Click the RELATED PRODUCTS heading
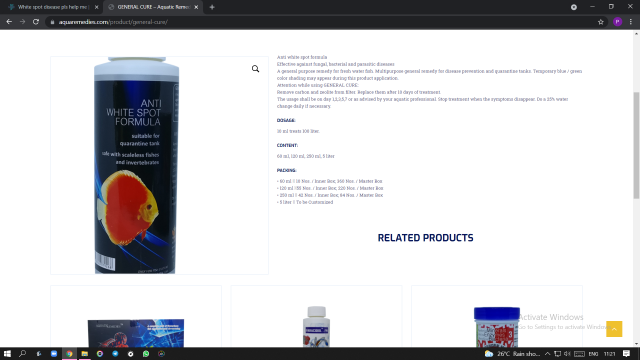This screenshot has height=360, width=640. [425, 238]
